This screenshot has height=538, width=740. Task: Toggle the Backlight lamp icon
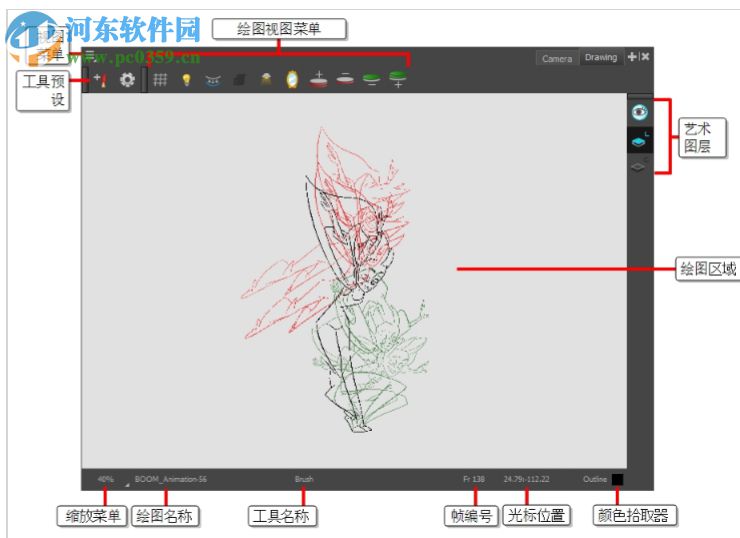click(266, 79)
